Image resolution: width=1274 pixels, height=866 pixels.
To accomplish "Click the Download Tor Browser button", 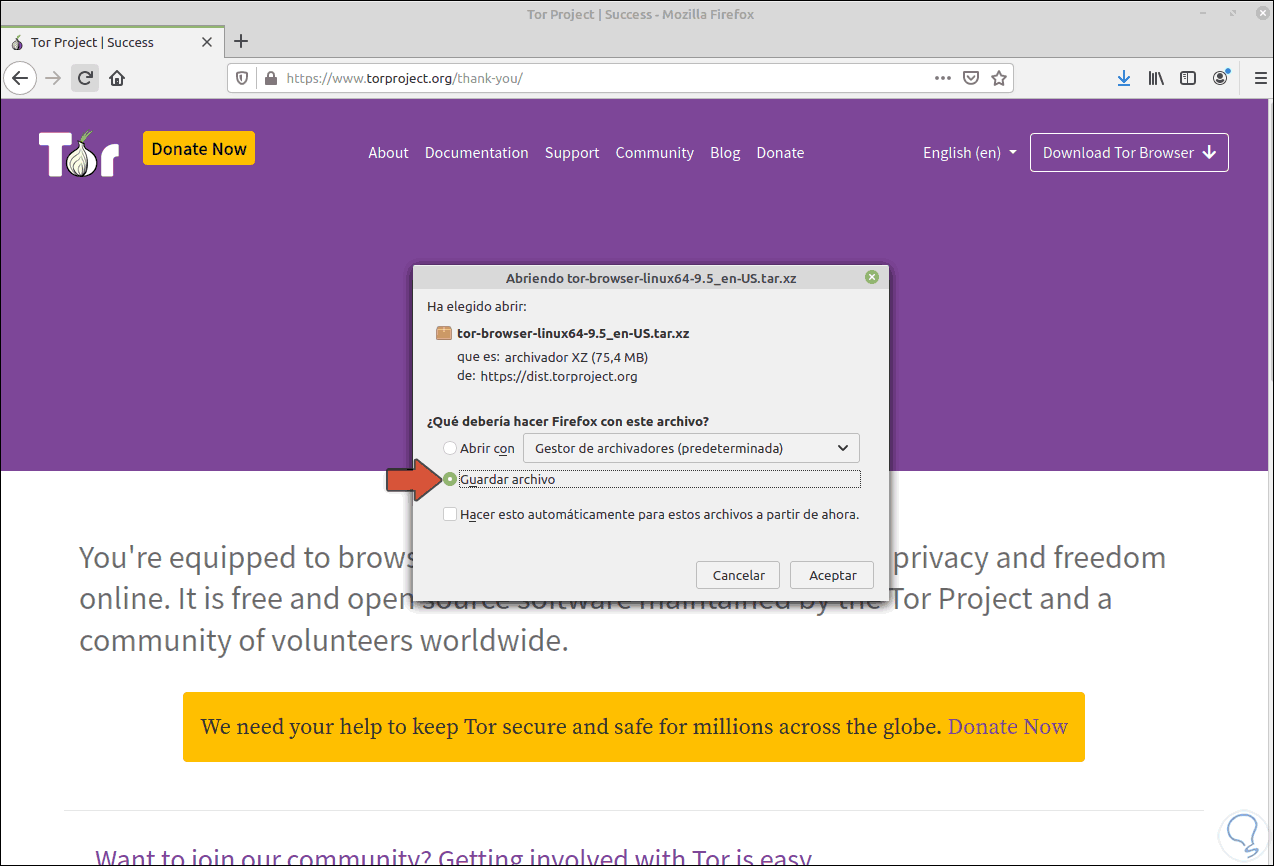I will [1129, 153].
